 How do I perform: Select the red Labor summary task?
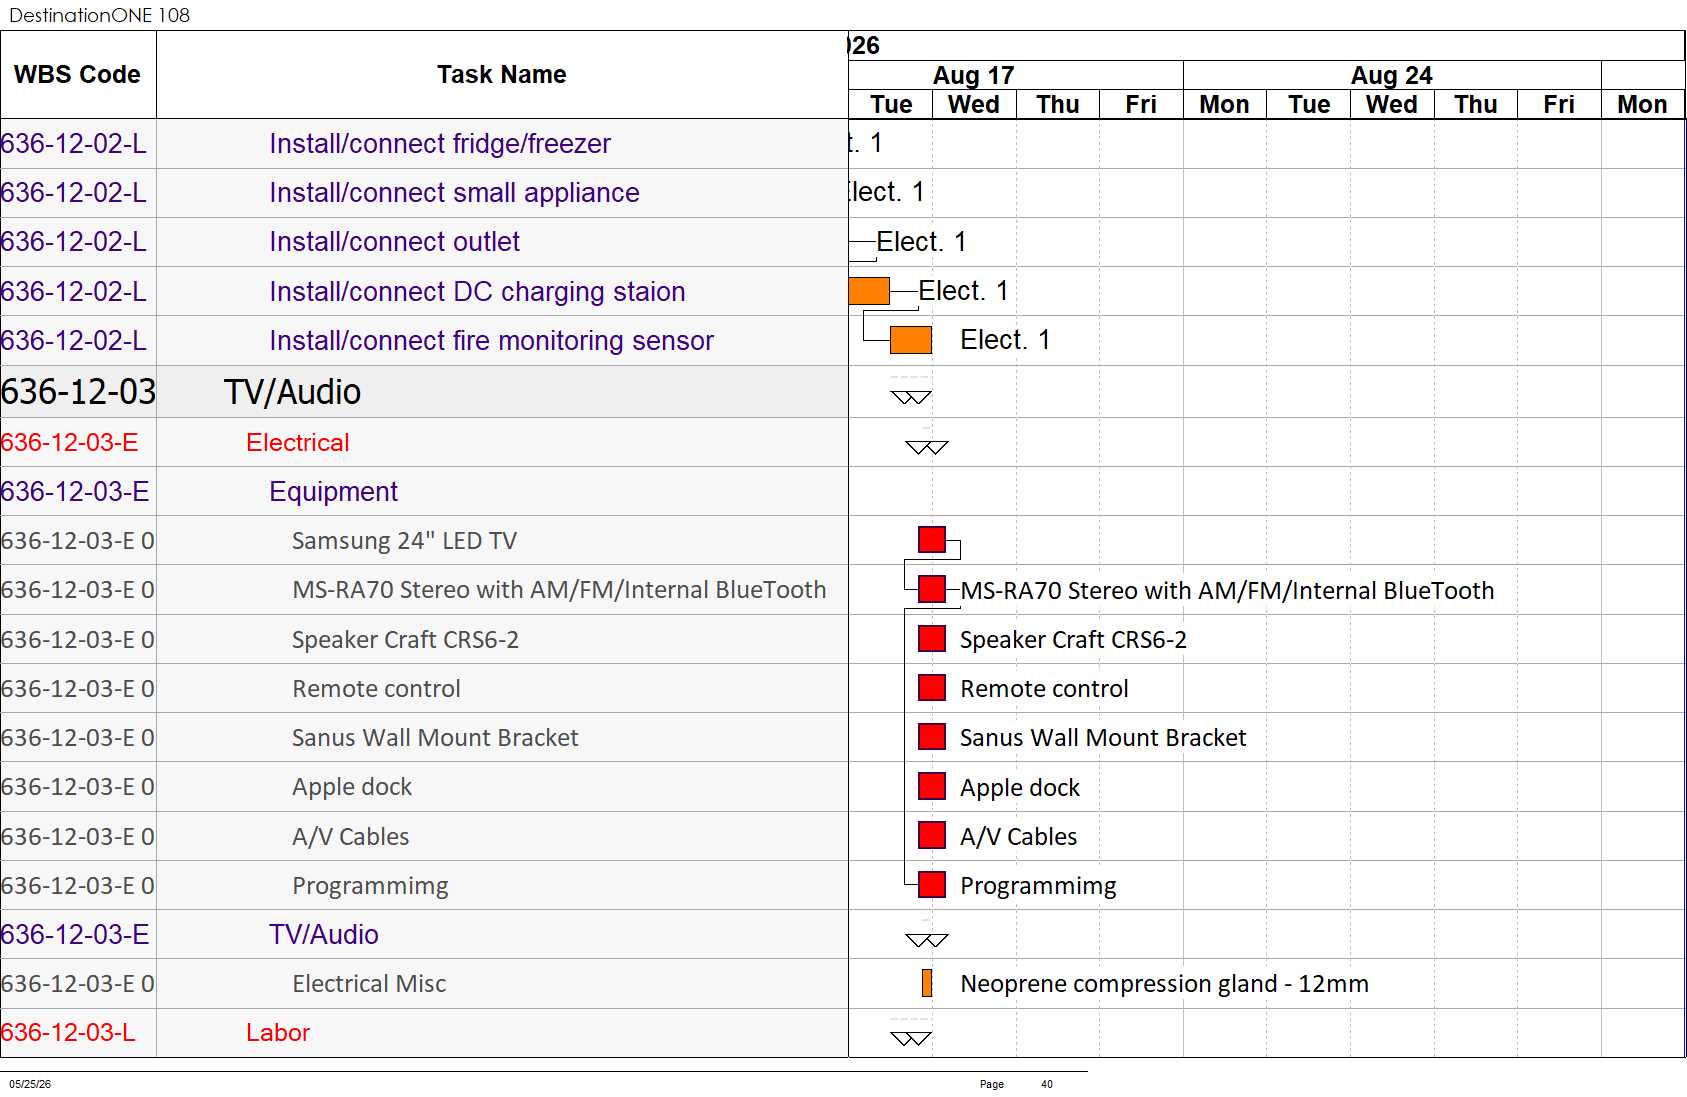[x=278, y=1033]
